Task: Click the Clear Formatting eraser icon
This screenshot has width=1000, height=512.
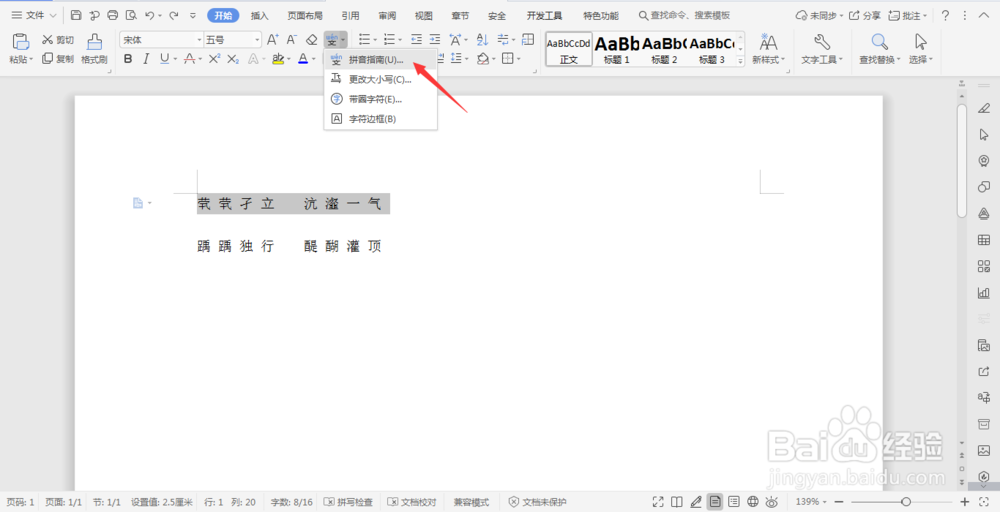Action: click(x=311, y=40)
